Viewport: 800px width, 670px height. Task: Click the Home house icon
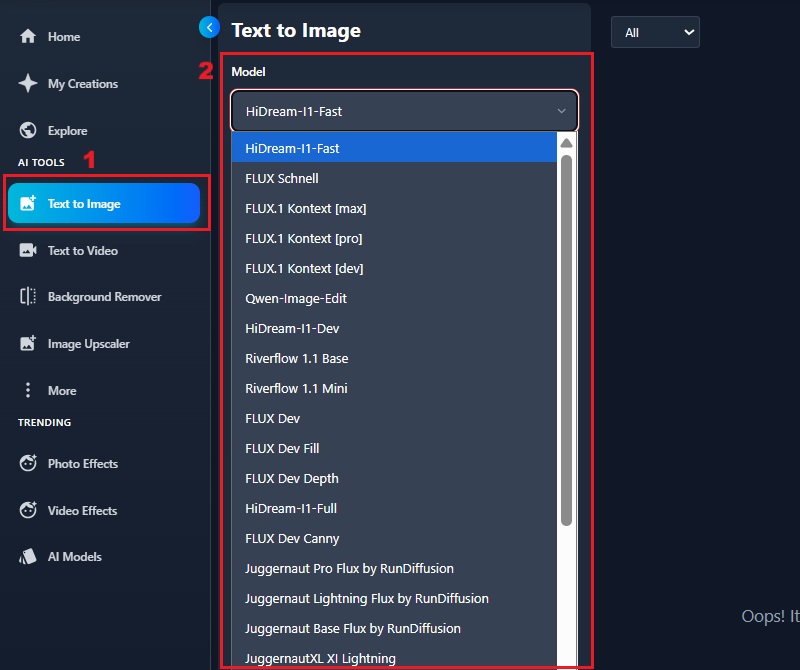tap(28, 36)
